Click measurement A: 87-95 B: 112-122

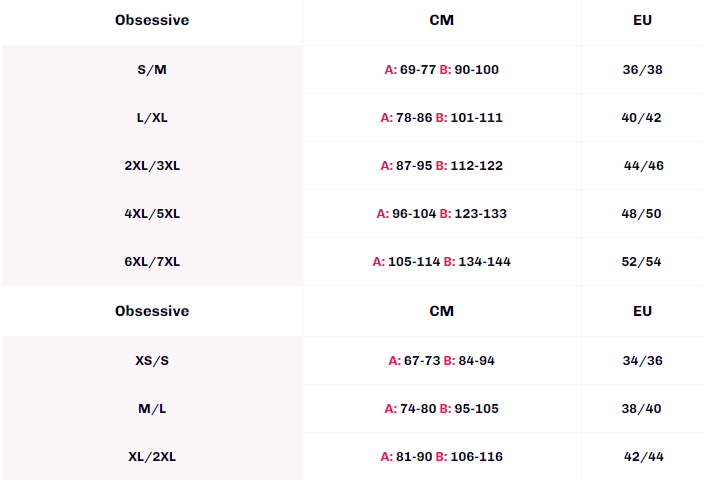click(x=442, y=166)
